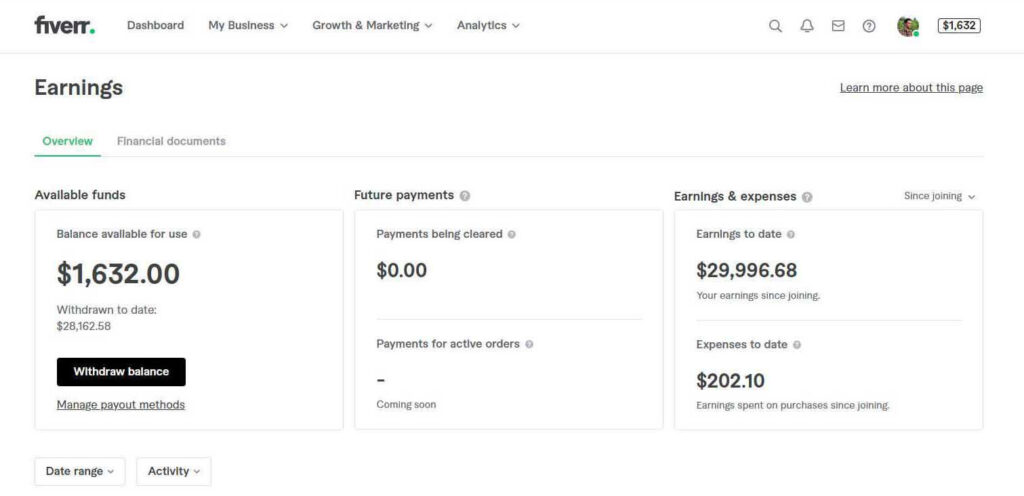
Task: Expand the My Business menu
Action: click(248, 25)
